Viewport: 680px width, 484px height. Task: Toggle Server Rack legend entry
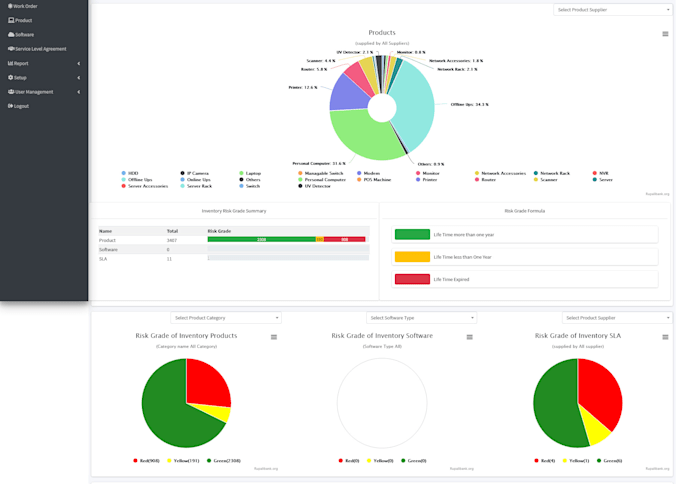pos(196,186)
